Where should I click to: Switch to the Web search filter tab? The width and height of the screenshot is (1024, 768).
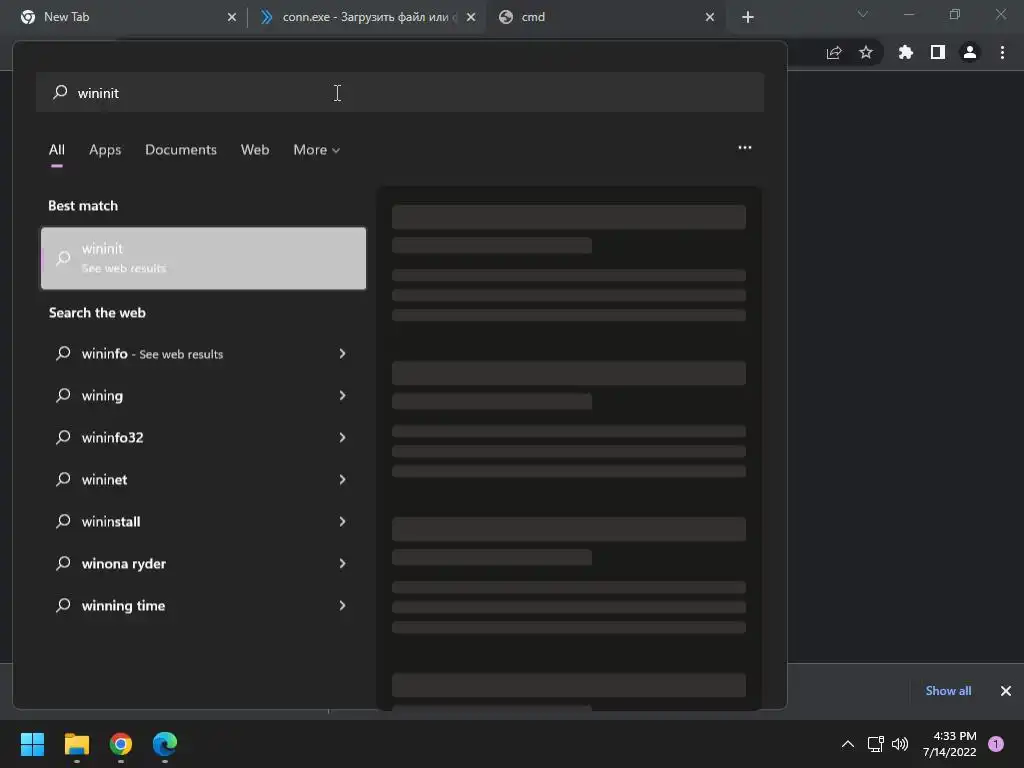pyautogui.click(x=255, y=150)
